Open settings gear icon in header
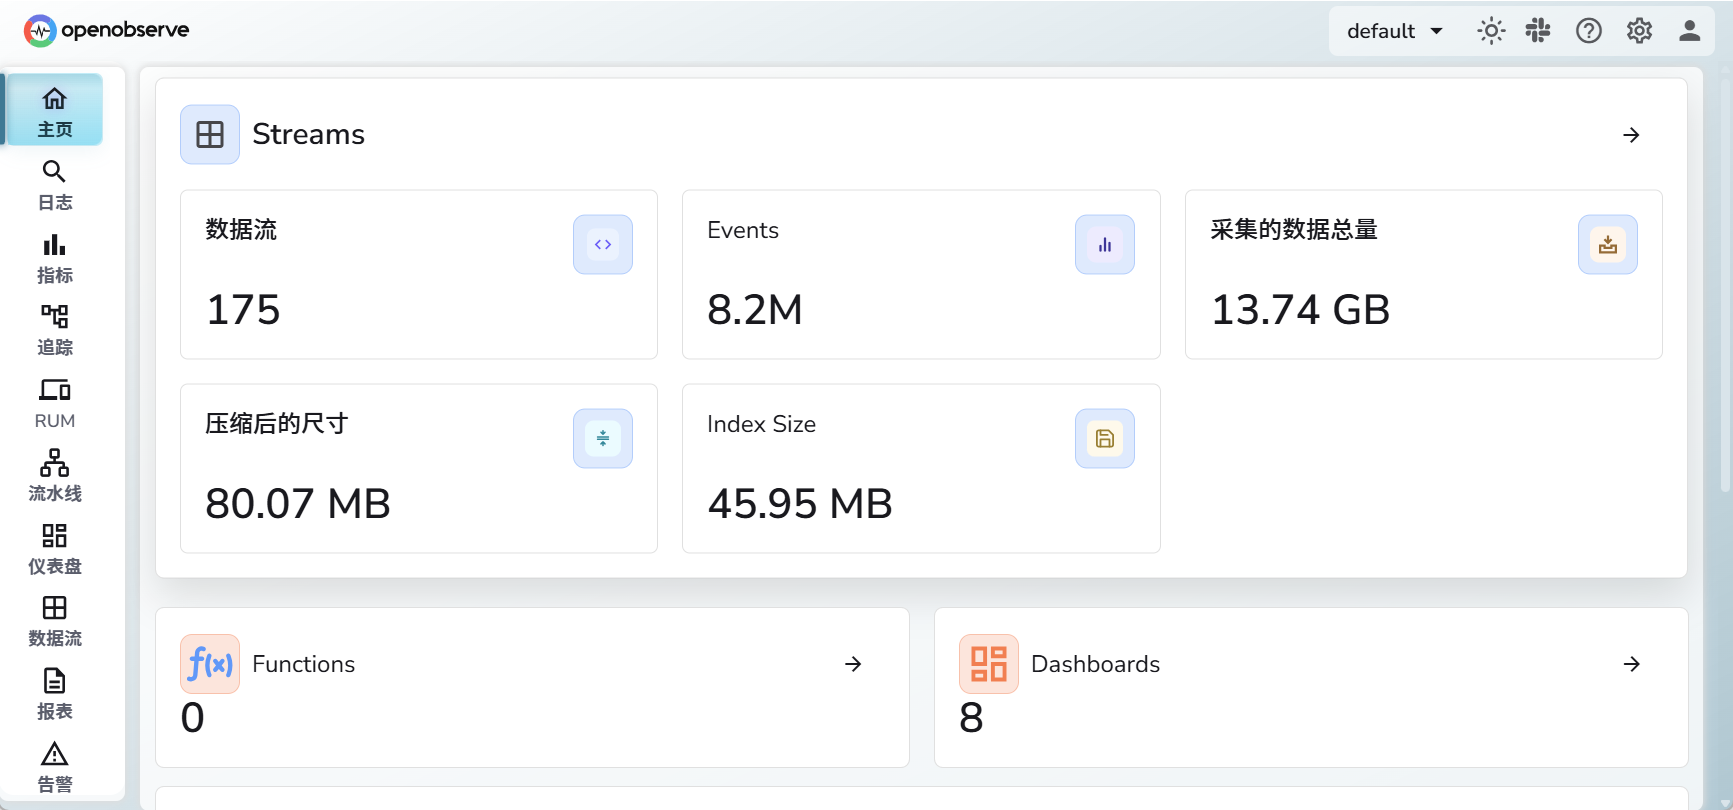Viewport: 1733px width, 810px height. (1639, 31)
